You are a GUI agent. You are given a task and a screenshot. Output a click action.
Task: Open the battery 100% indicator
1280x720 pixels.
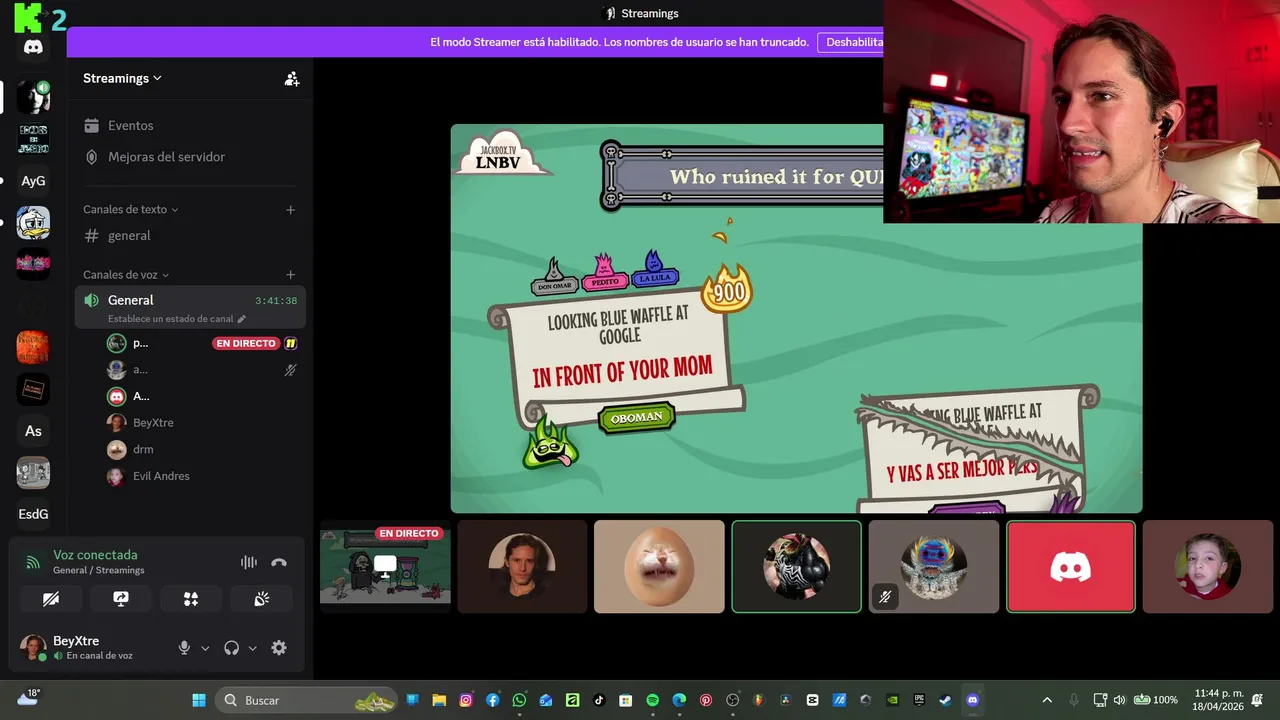tap(1155, 700)
